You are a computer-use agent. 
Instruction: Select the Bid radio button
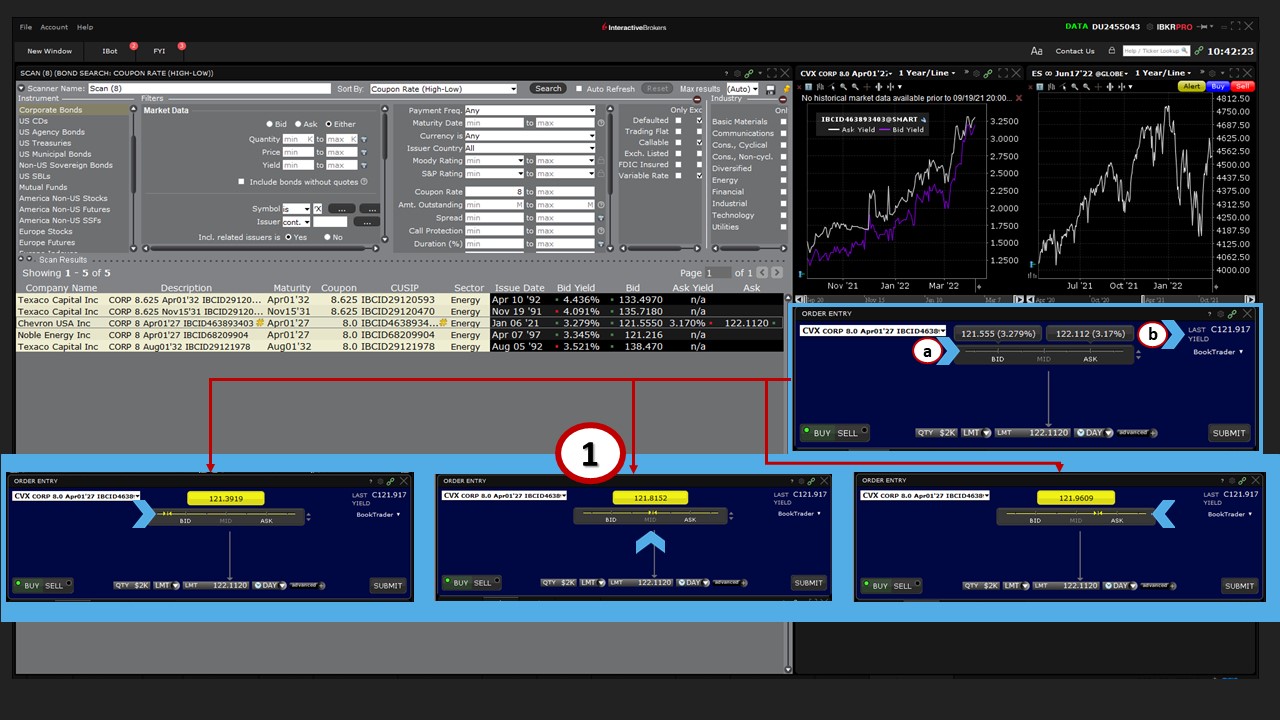pos(270,124)
